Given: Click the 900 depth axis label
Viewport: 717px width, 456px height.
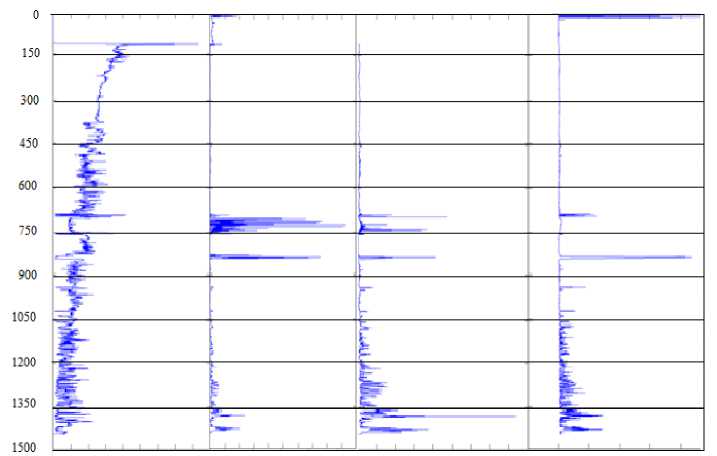Looking at the screenshot, I should point(27,274).
